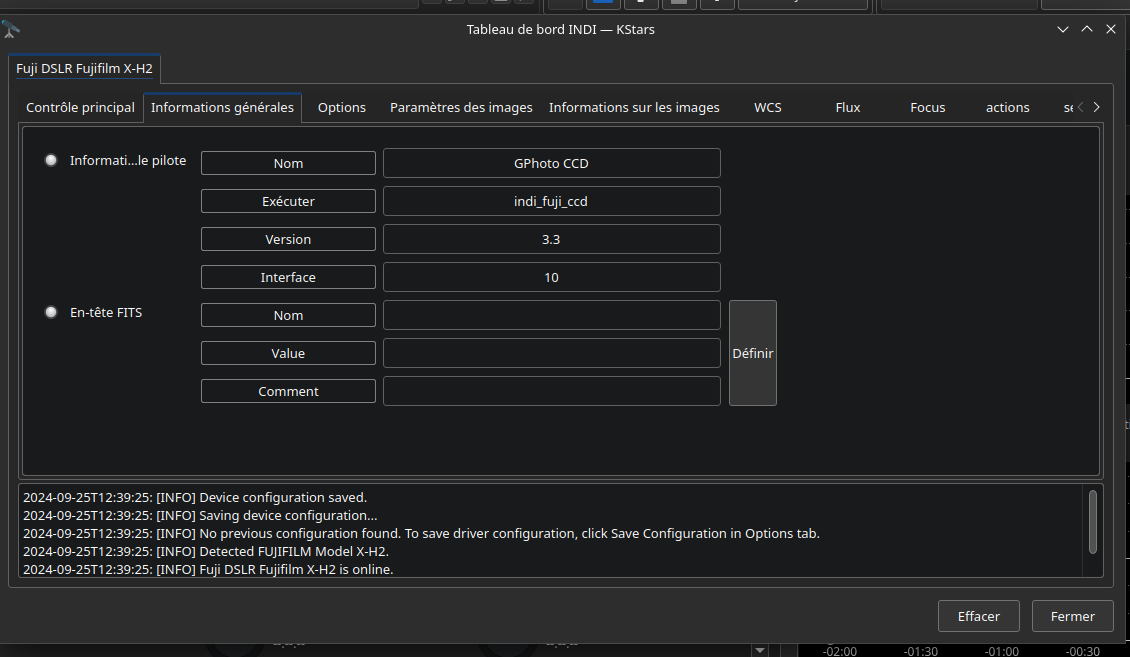This screenshot has width=1130, height=657.
Task: Click the FITS Value label
Action: (288, 353)
